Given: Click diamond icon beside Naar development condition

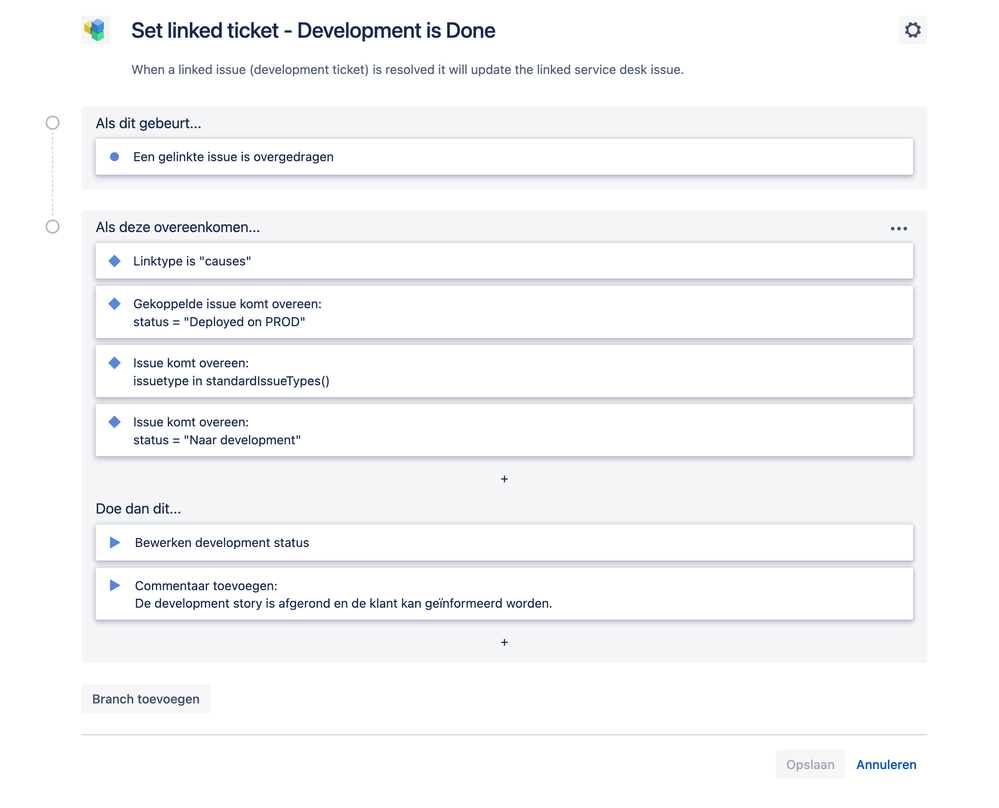Looking at the screenshot, I should click(114, 422).
